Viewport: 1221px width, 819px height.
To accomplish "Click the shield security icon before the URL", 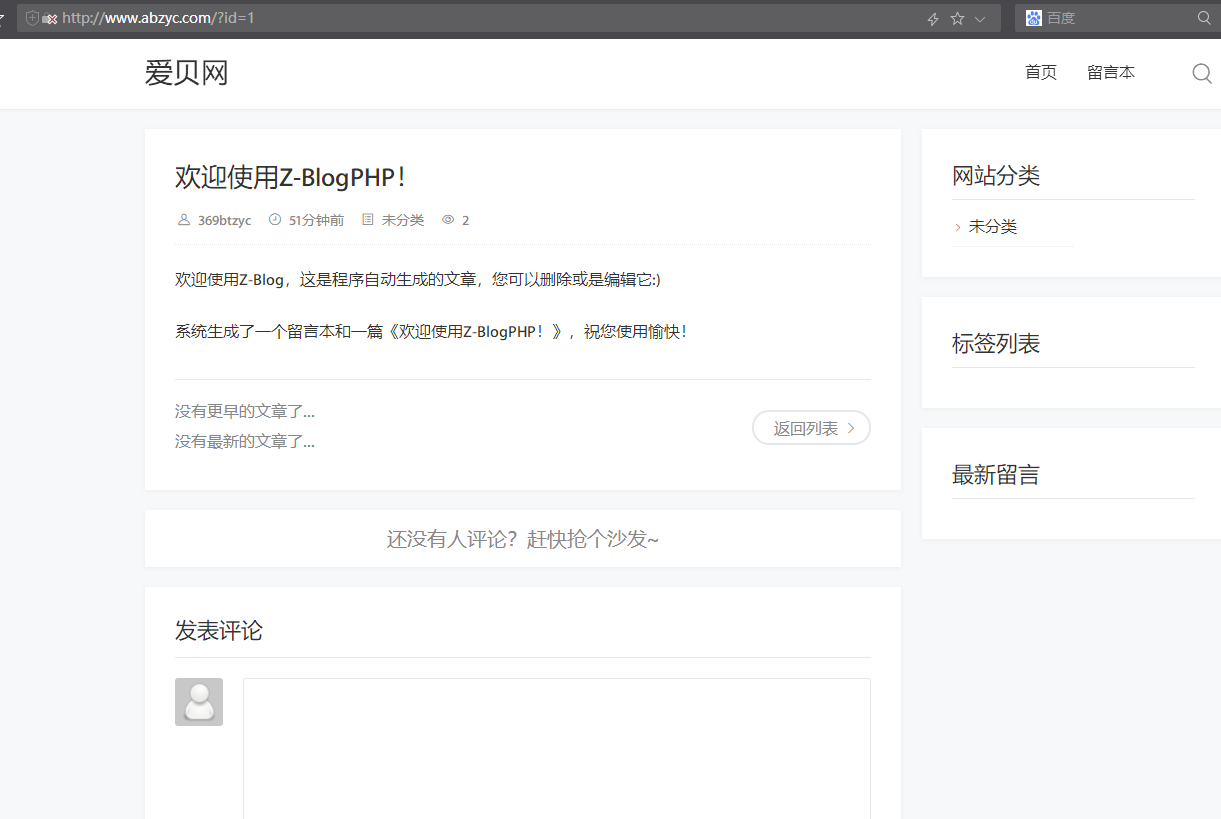I will [32, 18].
